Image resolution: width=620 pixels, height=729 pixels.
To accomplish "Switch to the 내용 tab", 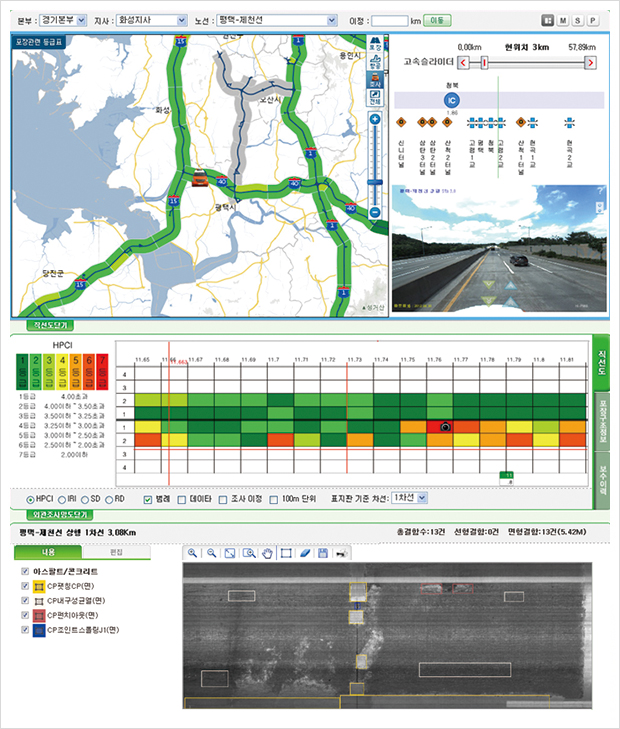I will (48, 552).
